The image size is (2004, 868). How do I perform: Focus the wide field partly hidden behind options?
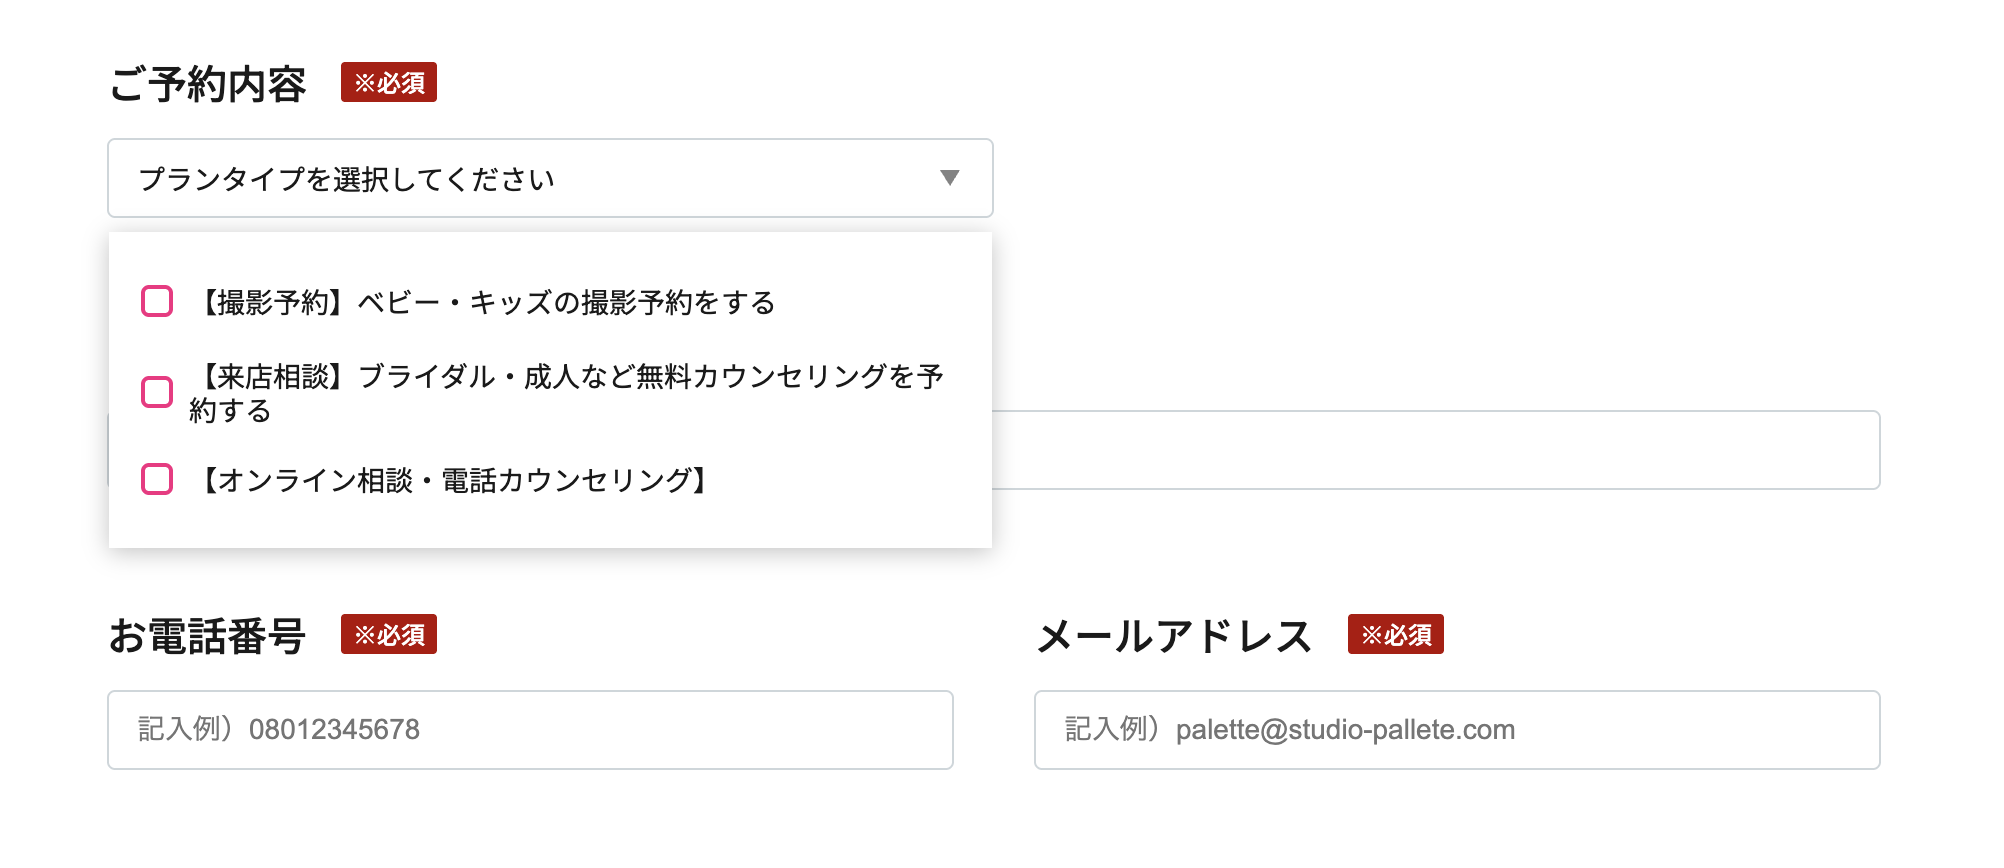coord(1435,450)
